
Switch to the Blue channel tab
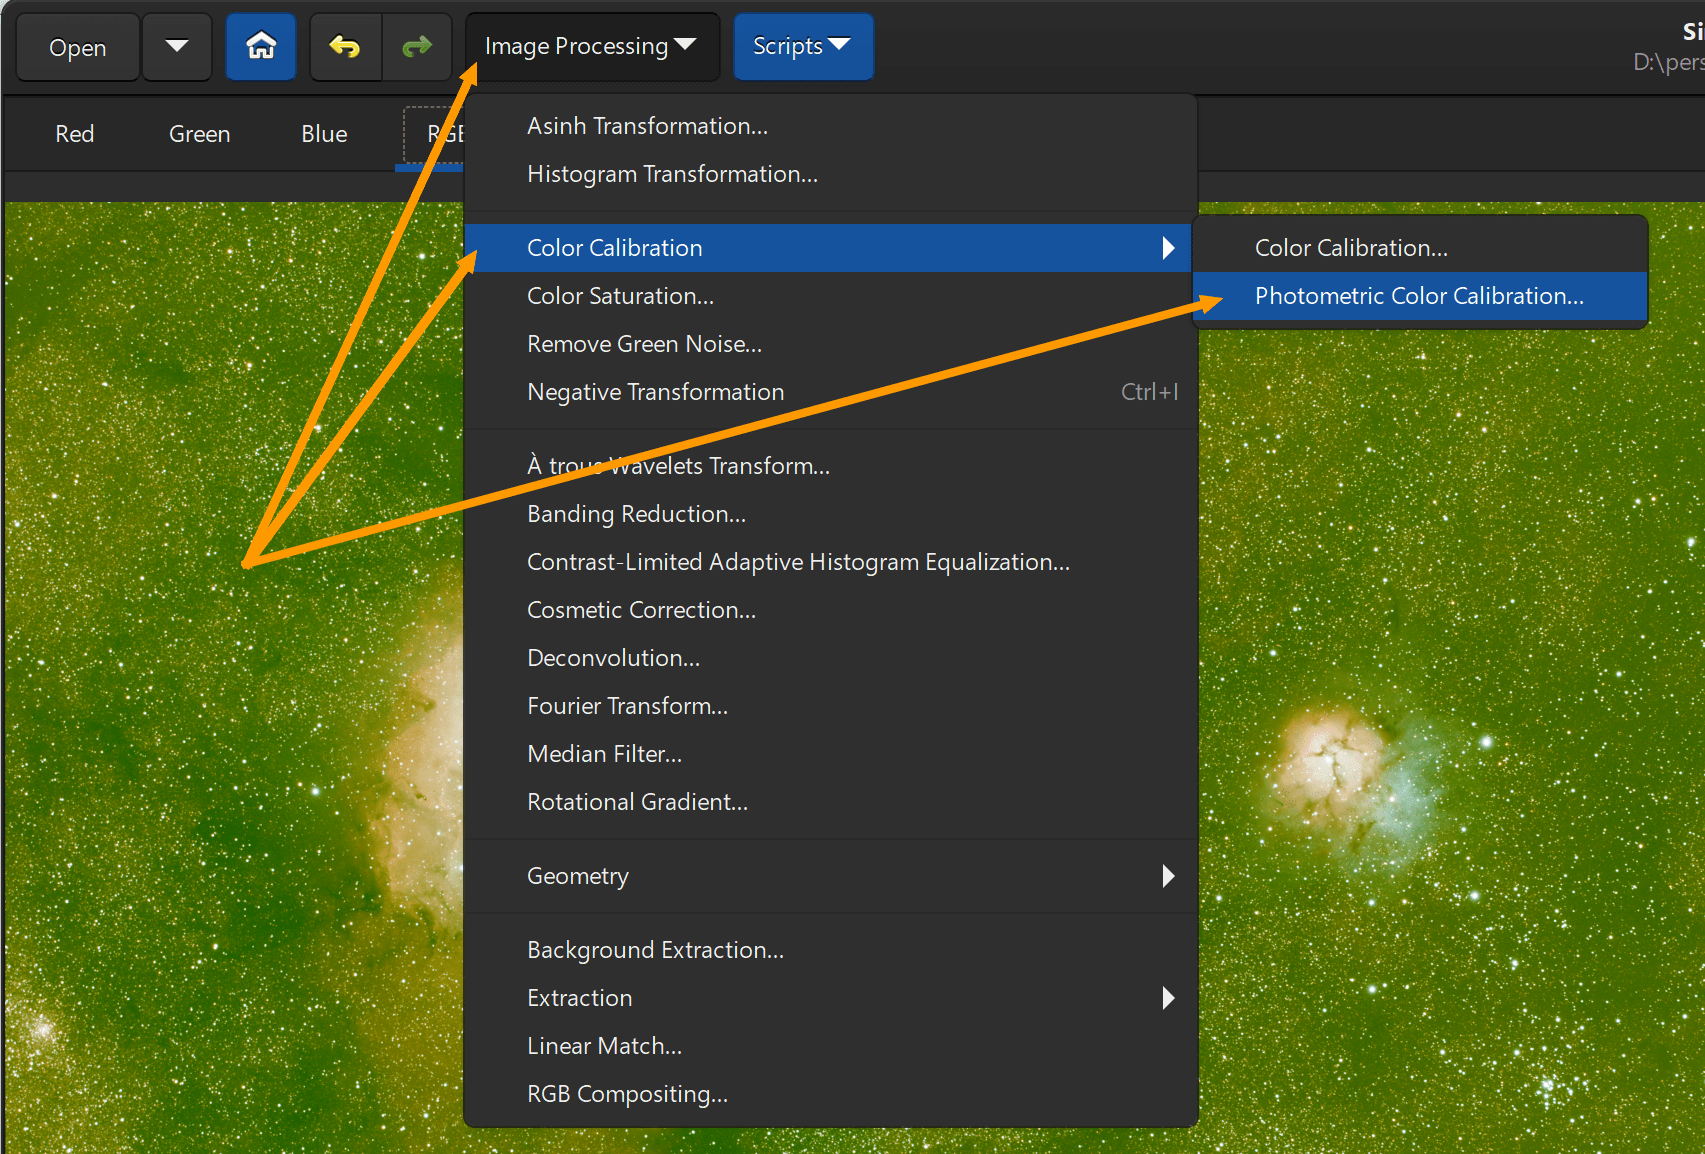324,134
